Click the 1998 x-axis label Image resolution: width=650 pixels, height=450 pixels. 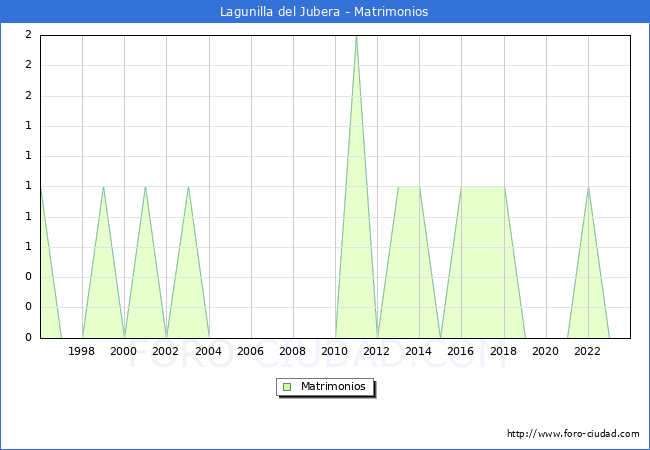(82, 351)
